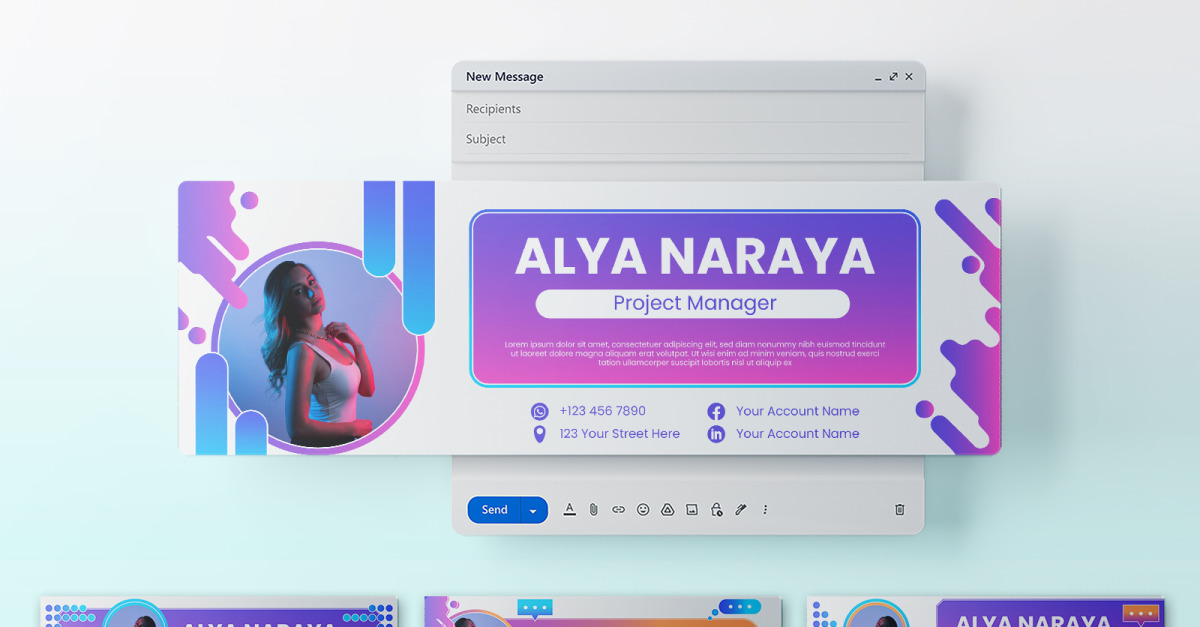Insert signature using the pen icon
This screenshot has width=1200, height=627.
point(740,509)
